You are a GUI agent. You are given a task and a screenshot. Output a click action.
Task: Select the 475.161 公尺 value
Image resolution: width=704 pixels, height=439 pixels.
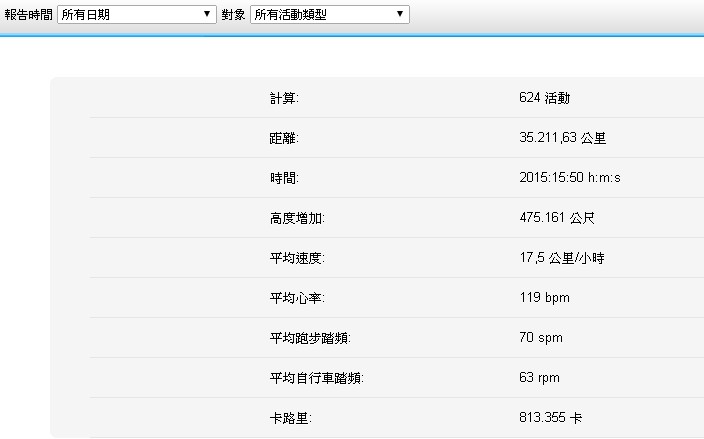pyautogui.click(x=557, y=218)
